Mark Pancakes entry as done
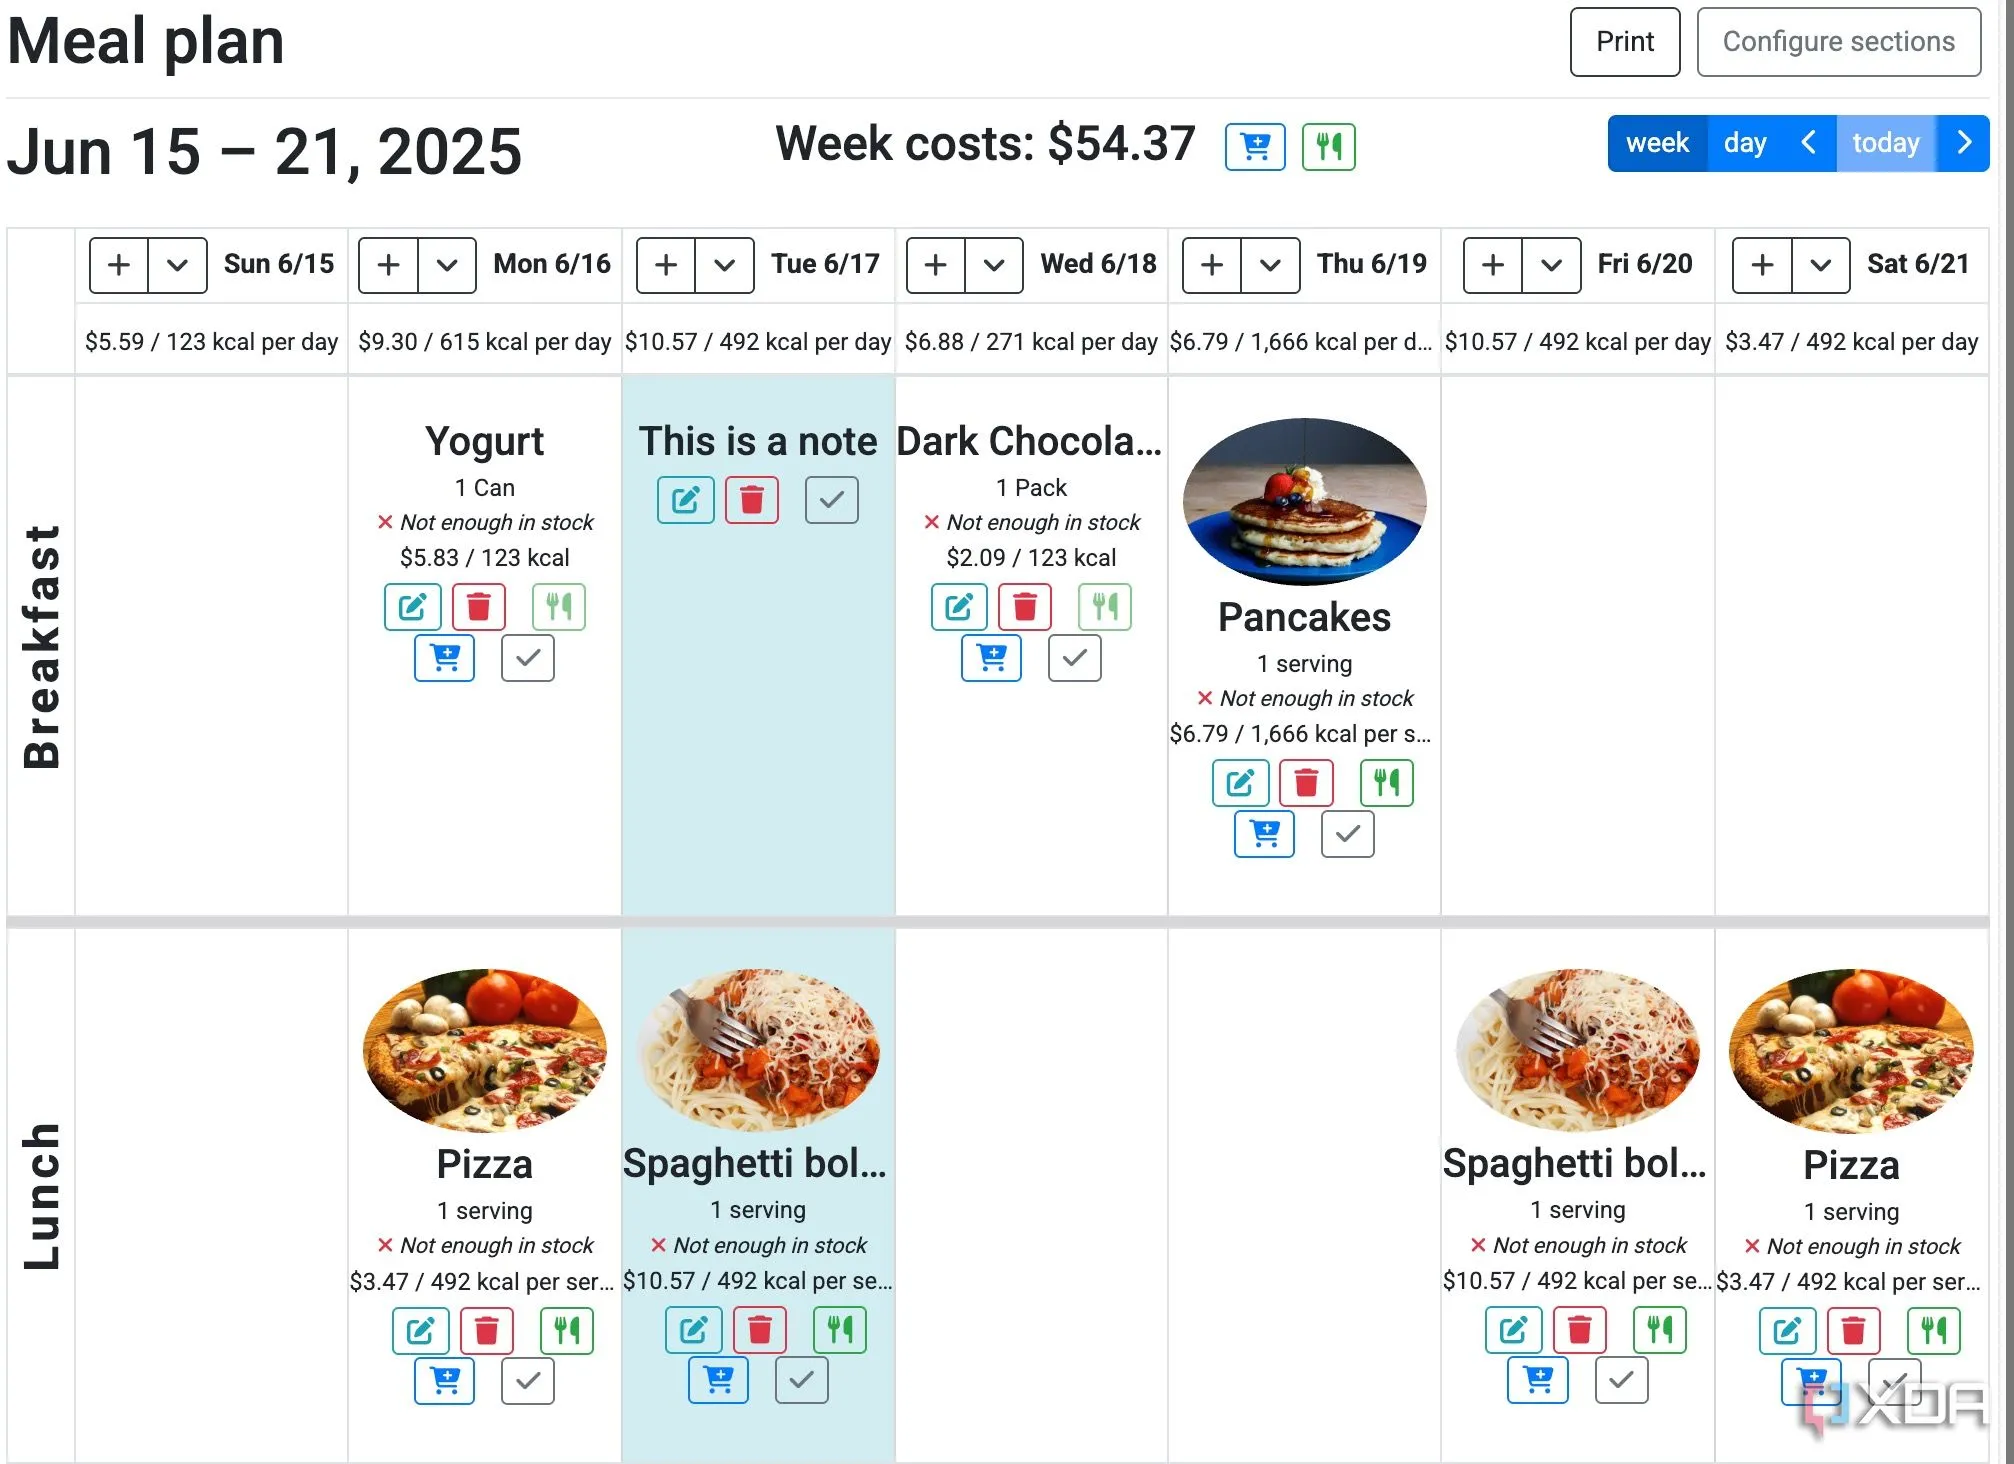Screen dimensions: 2014x1464 1347,834
